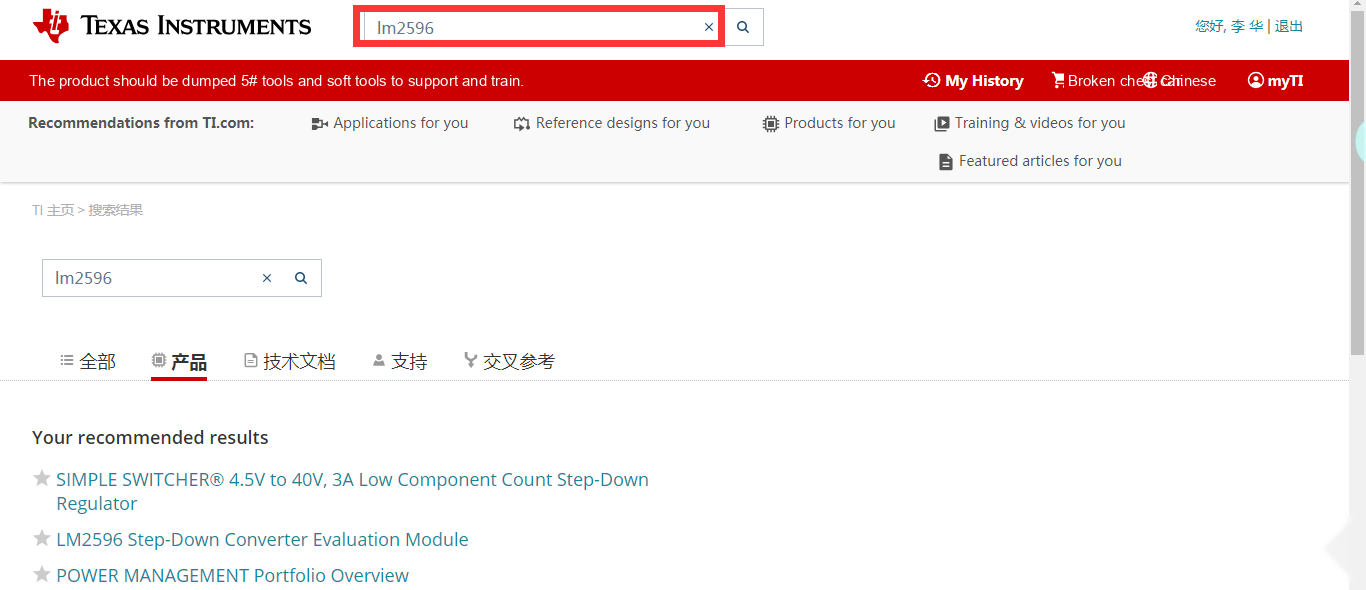Click the Products chip icon
Image resolution: width=1366 pixels, height=590 pixels.
point(770,124)
